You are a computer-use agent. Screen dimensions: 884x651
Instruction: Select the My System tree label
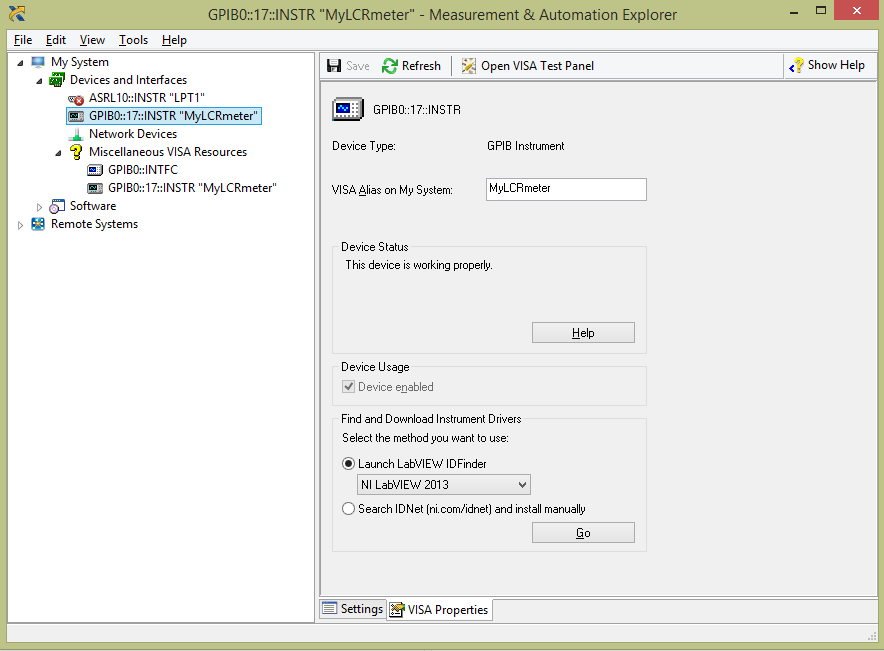[79, 62]
